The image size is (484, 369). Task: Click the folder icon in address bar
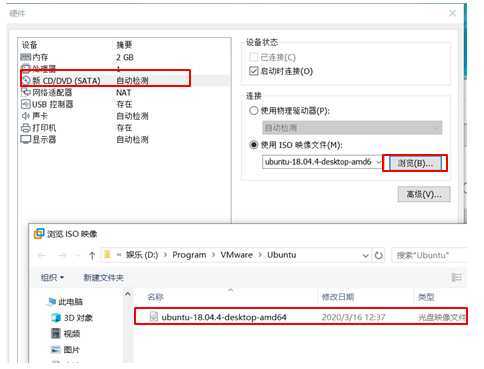point(107,255)
